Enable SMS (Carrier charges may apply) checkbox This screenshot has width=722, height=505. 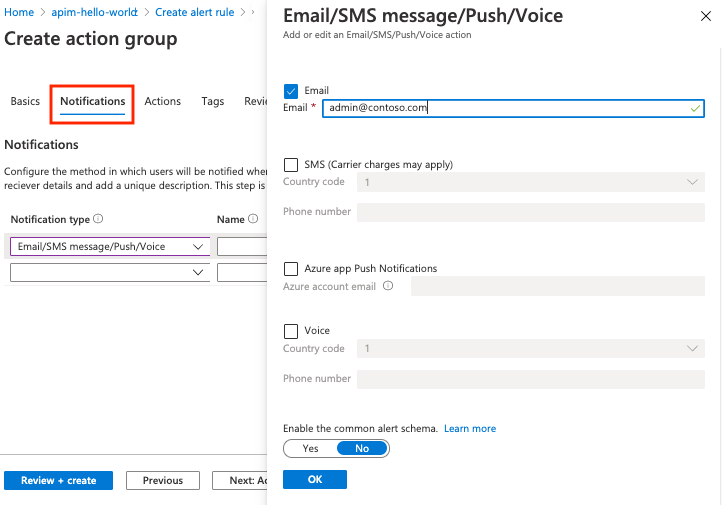[x=291, y=165]
